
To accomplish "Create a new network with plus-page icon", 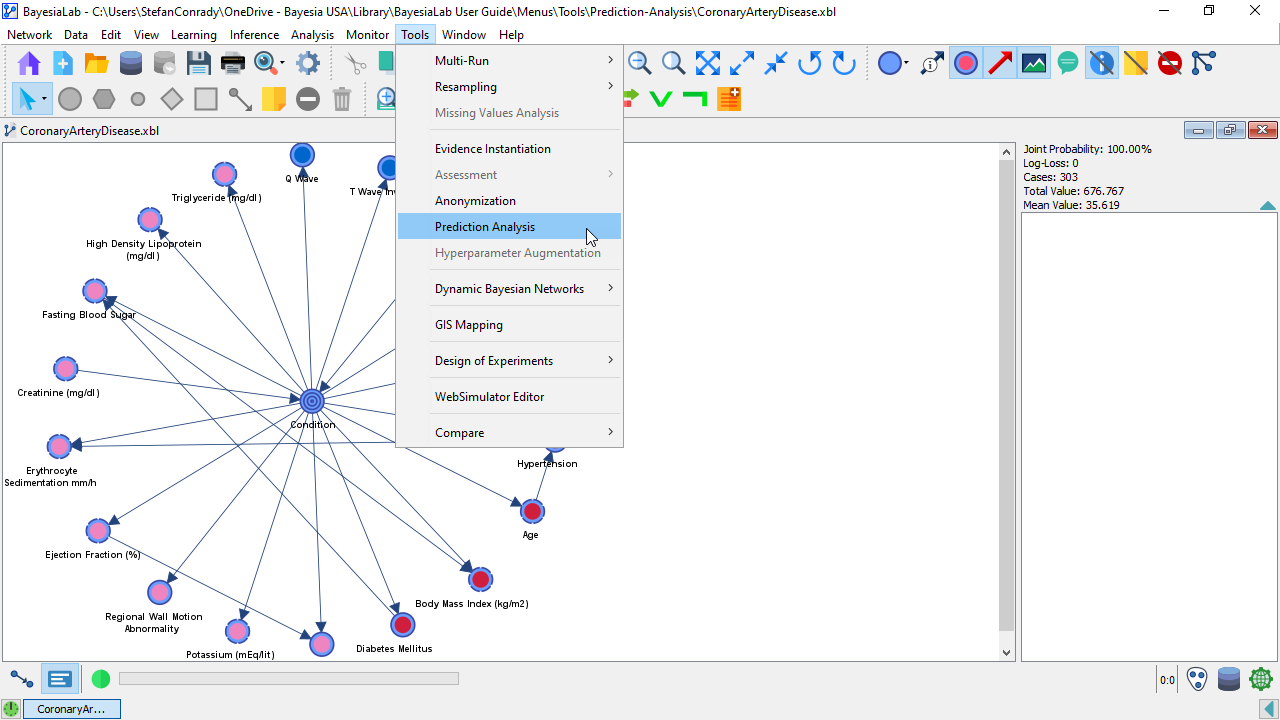I will pos(62,64).
